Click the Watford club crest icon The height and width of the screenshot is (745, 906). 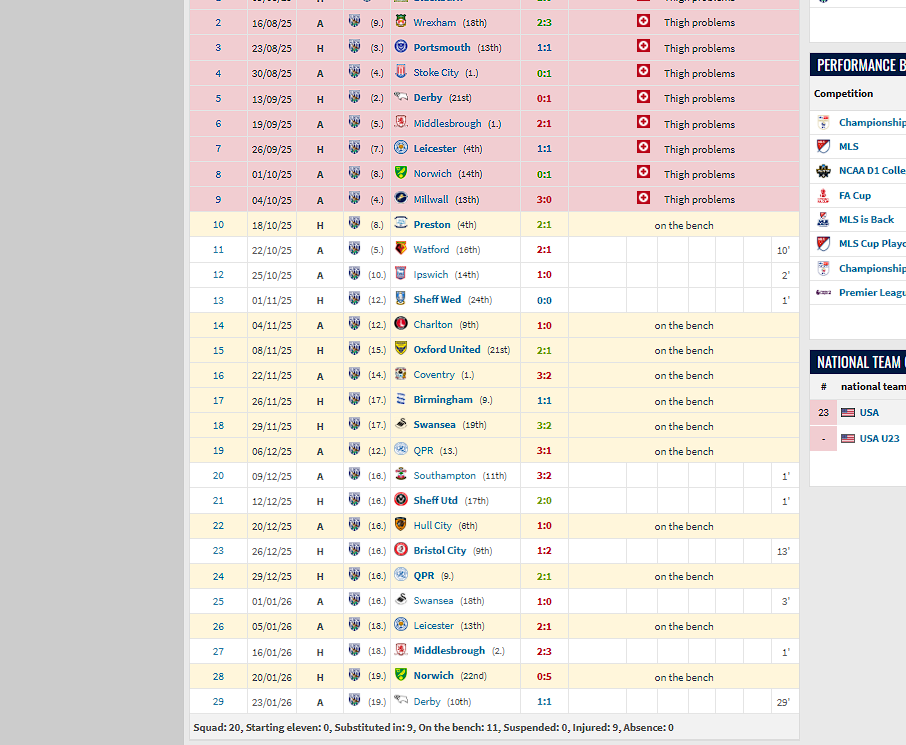click(x=400, y=249)
